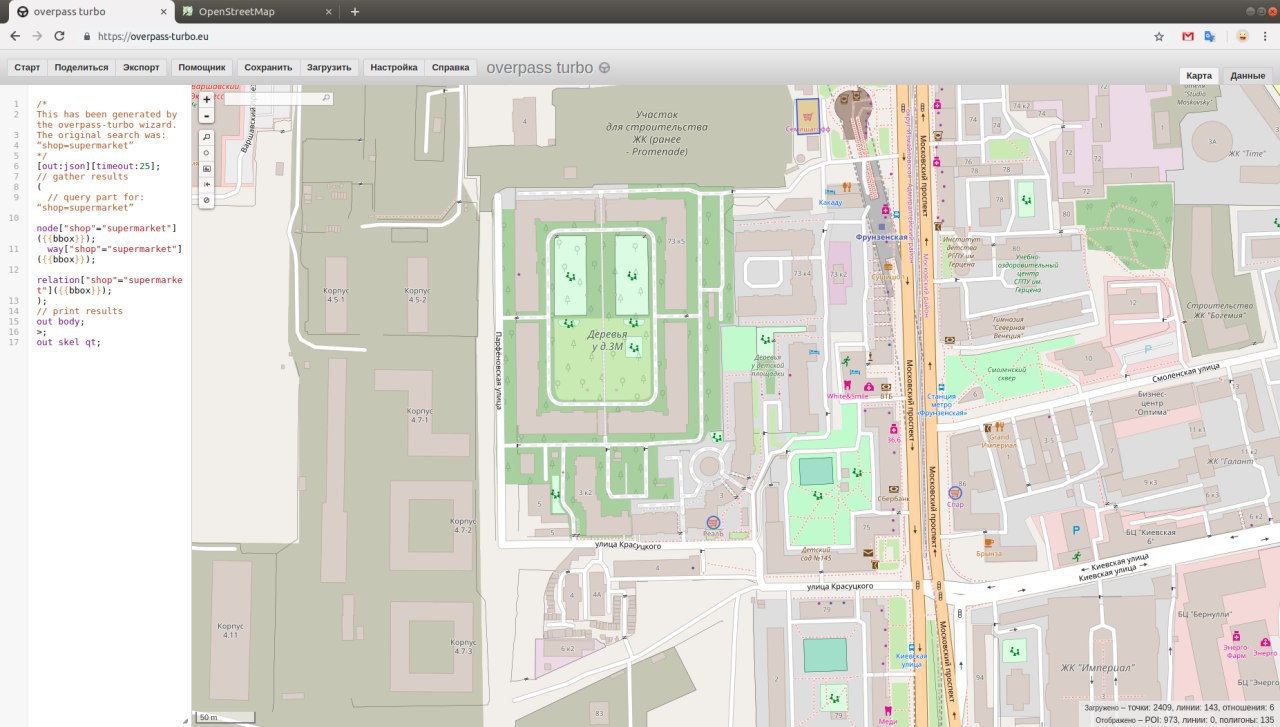Image resolution: width=1280 pixels, height=727 pixels.
Task: Click the '// print results' comment line
Action: (80, 311)
